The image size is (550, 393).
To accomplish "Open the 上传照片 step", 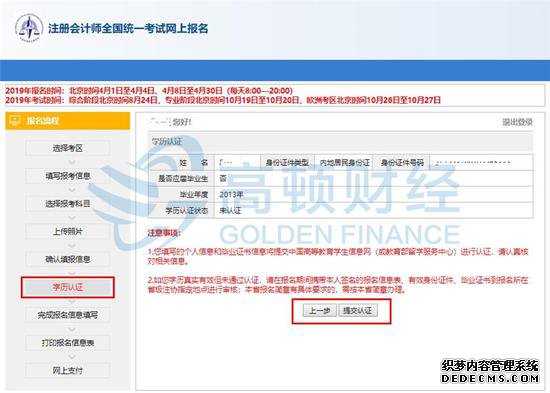I will coord(68,232).
